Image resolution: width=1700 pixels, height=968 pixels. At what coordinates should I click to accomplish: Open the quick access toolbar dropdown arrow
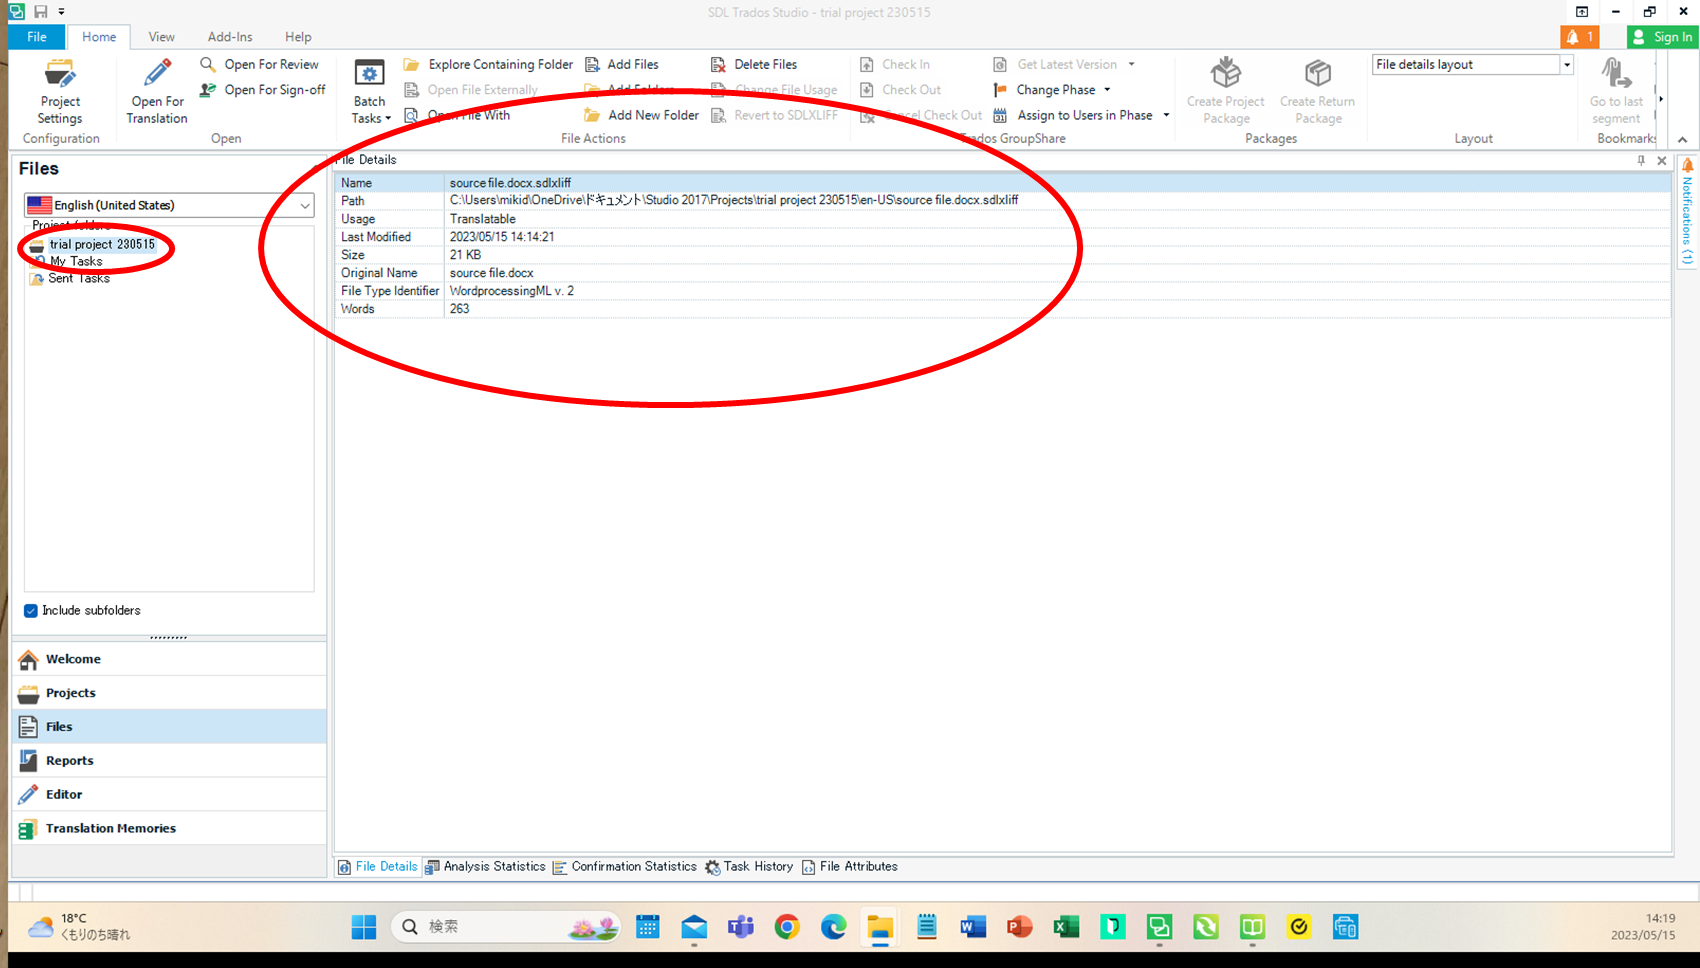tap(61, 12)
